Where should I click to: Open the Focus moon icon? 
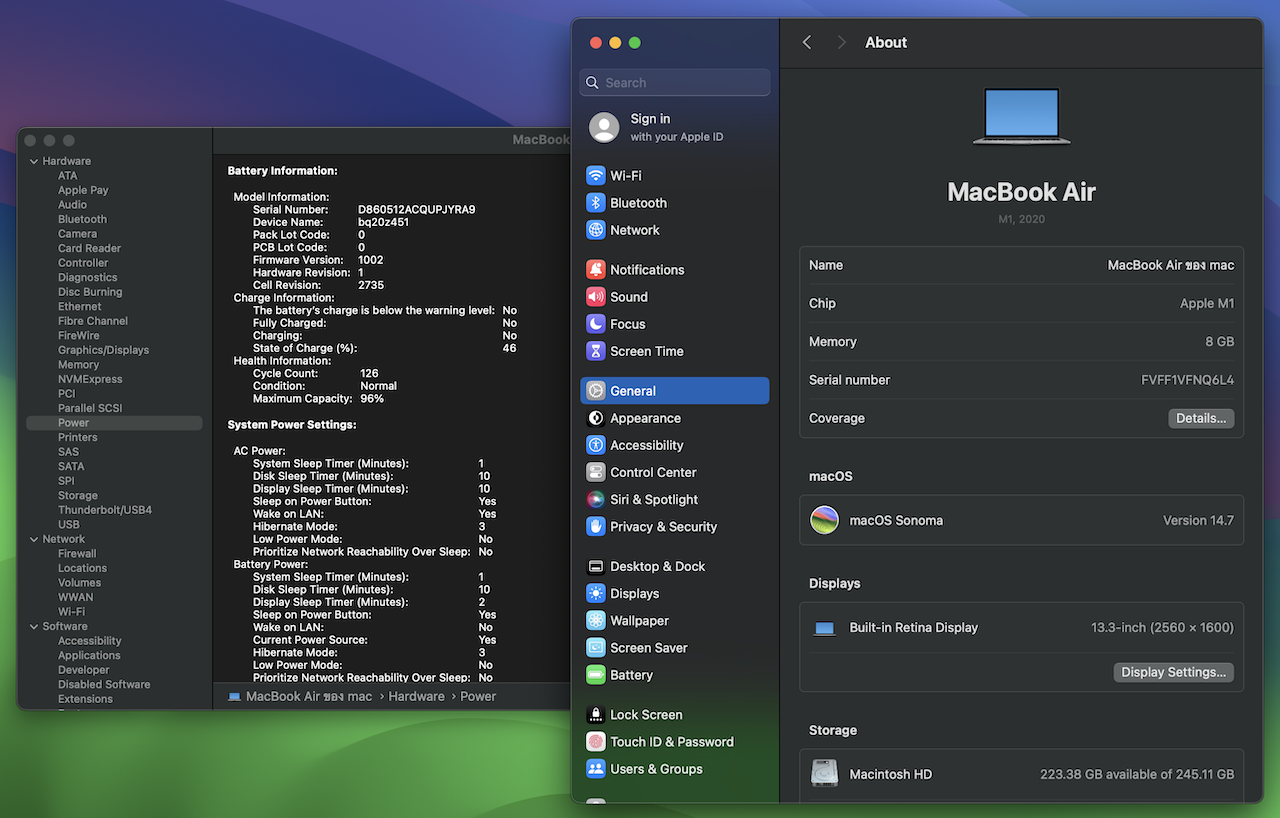point(596,324)
